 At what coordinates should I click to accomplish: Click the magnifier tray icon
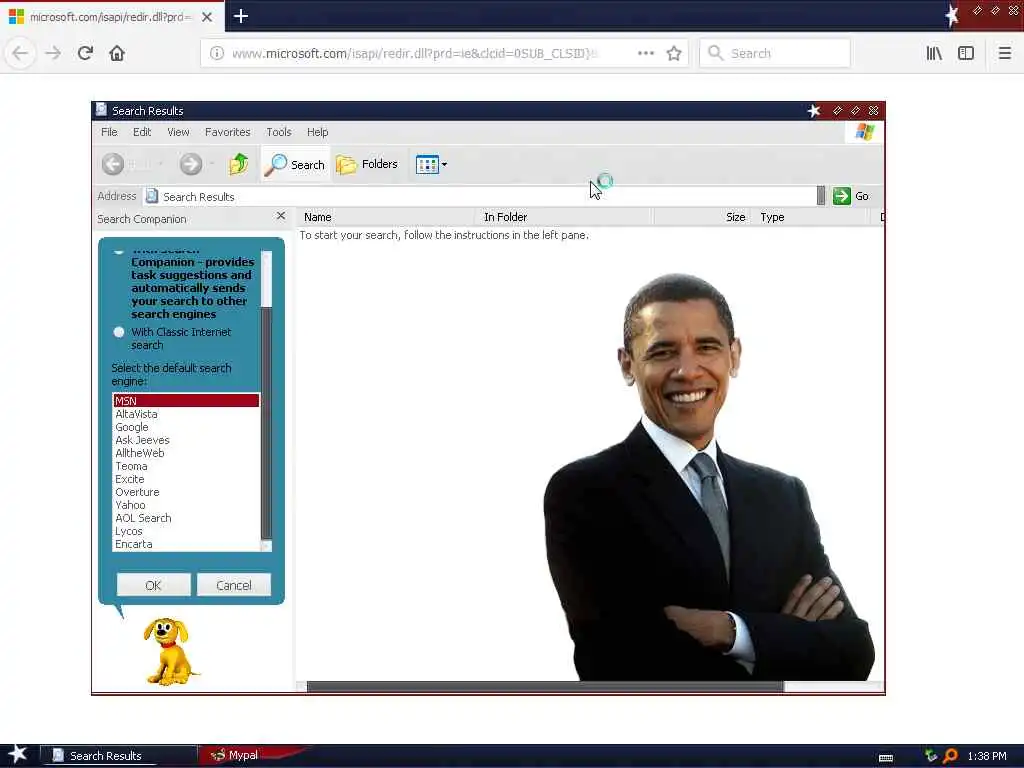[950, 756]
